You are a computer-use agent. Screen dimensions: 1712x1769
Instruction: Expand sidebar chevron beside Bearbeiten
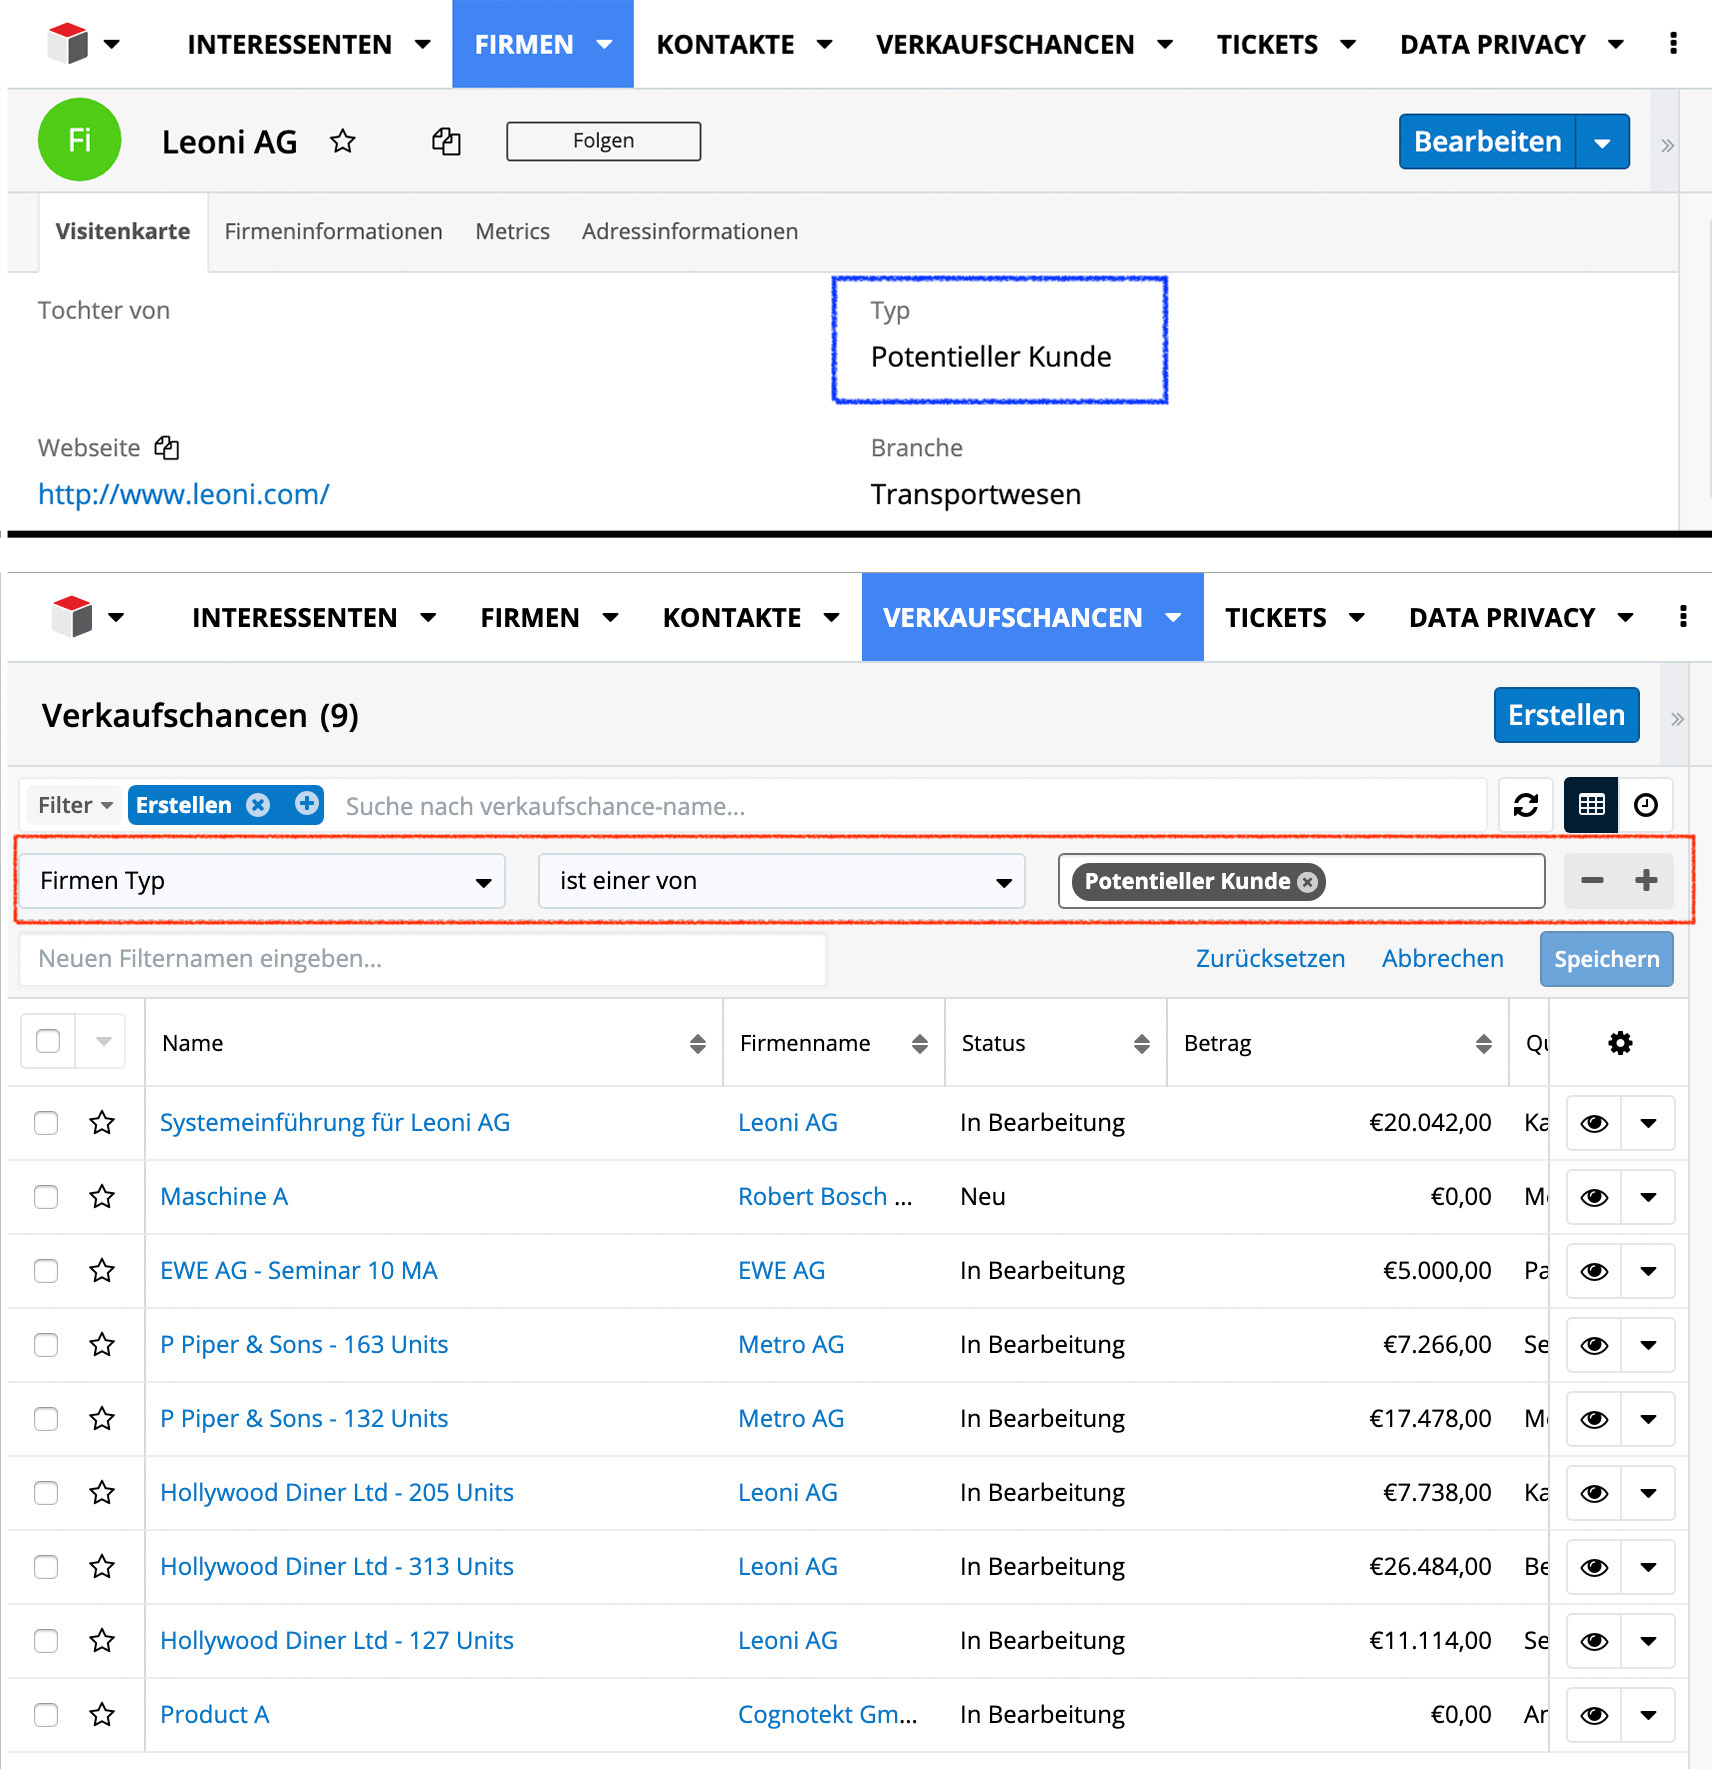[1667, 146]
